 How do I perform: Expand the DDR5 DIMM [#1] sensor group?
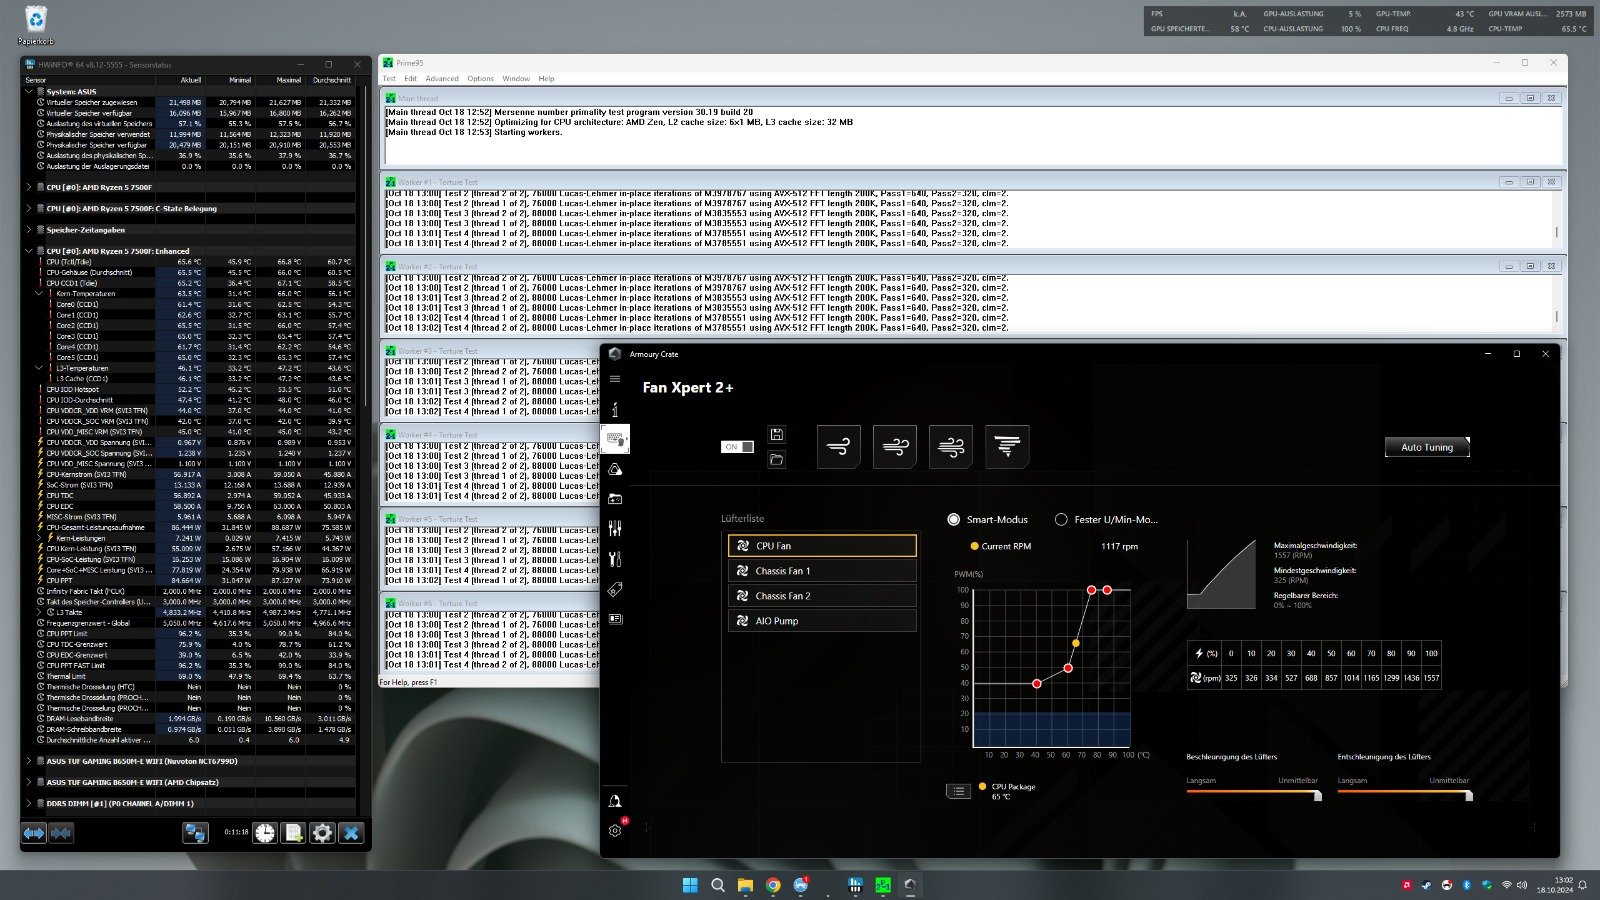point(28,803)
